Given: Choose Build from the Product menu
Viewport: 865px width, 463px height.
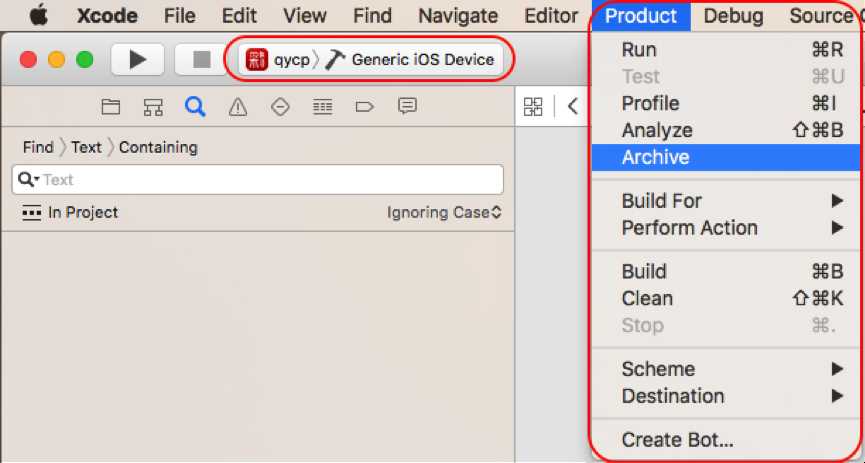Looking at the screenshot, I should 725,272.
